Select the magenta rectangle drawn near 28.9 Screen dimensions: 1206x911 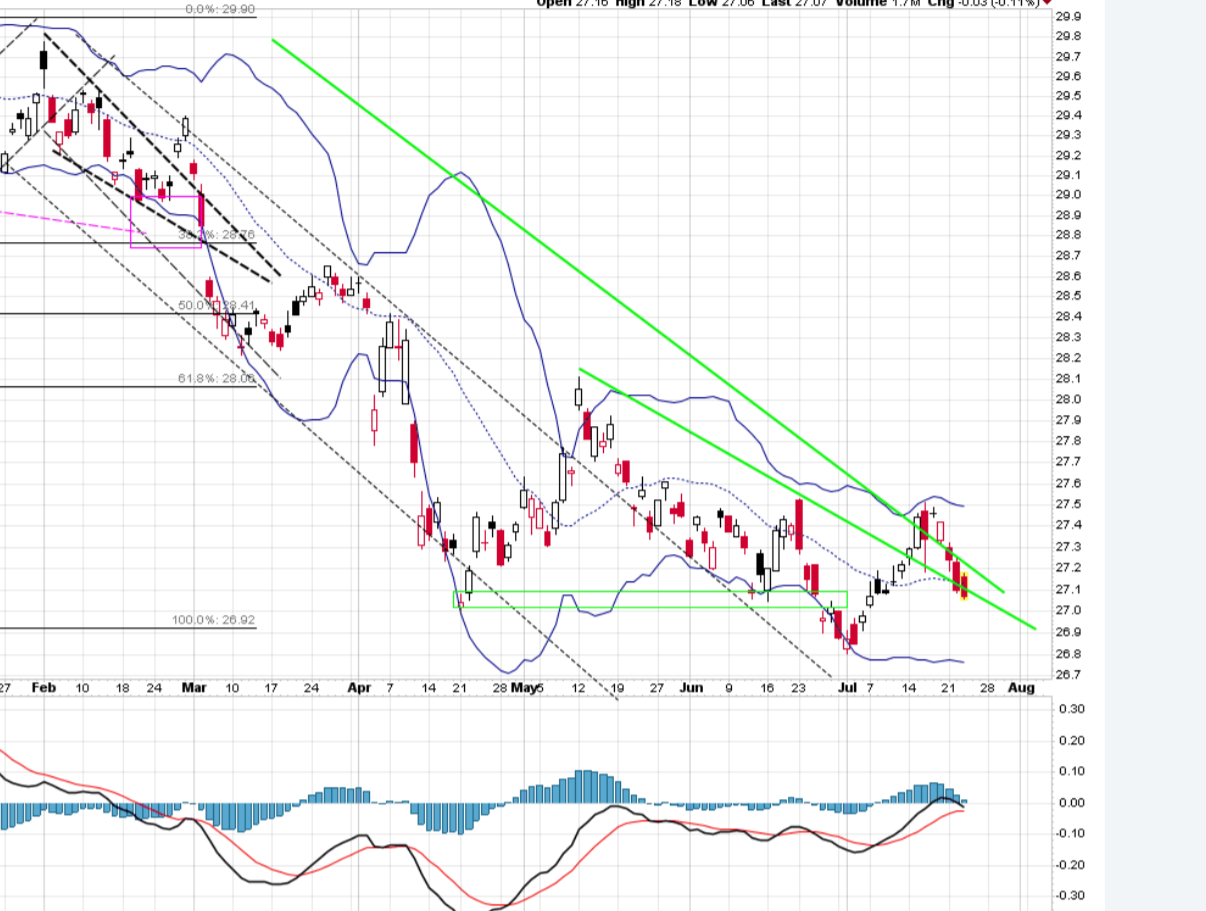[167, 222]
